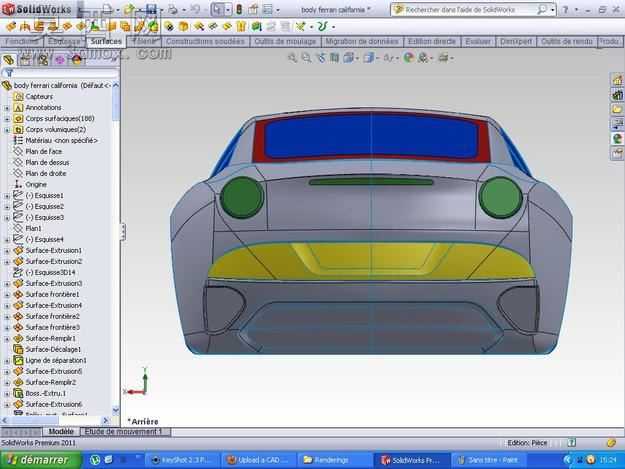Open the Options icon in title bar

pyautogui.click(x=268, y=9)
